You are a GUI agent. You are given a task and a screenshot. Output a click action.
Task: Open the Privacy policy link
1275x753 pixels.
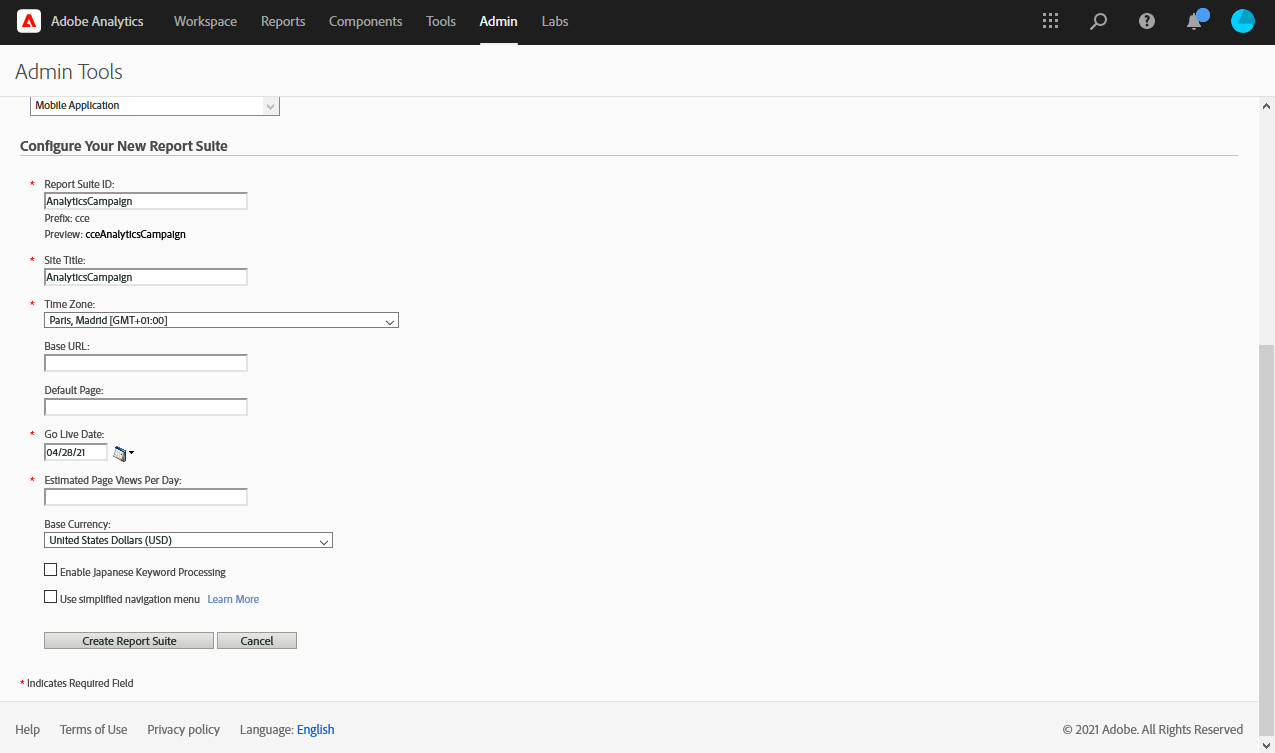(183, 729)
